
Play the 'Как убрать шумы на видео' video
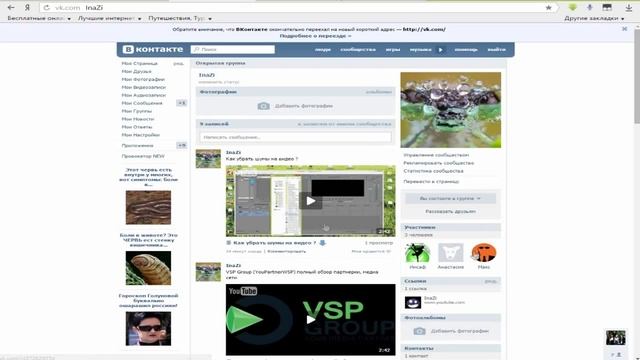311,201
